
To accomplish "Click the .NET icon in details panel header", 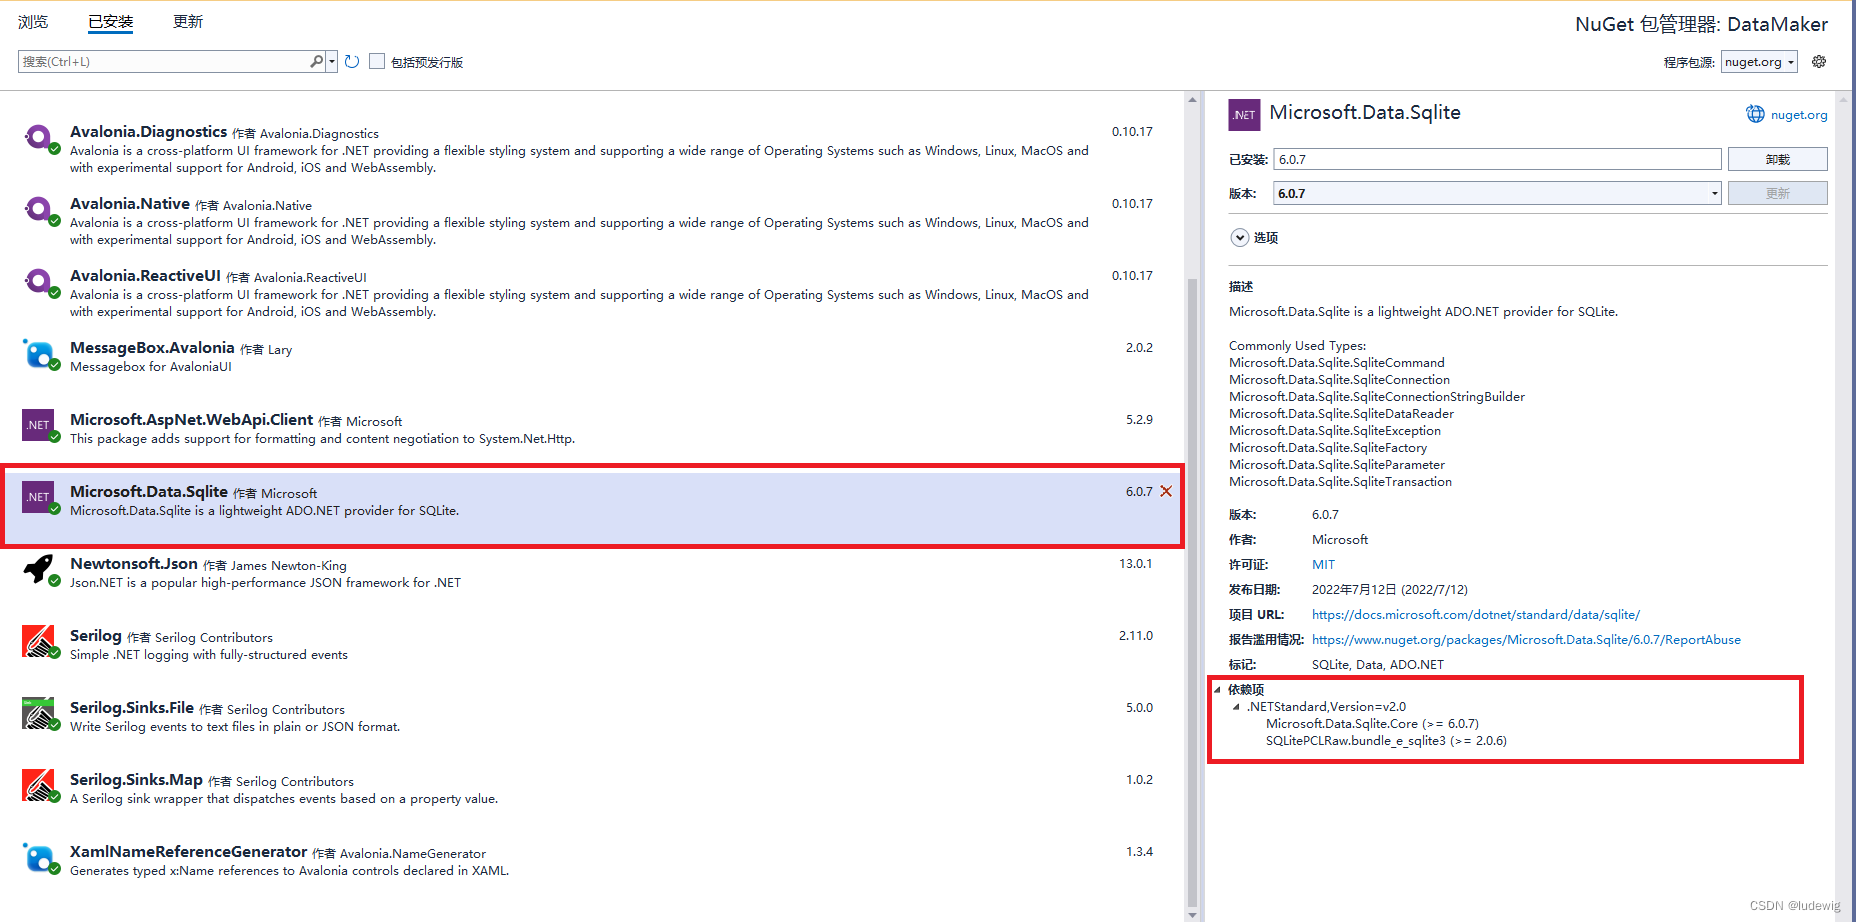I will tap(1244, 115).
